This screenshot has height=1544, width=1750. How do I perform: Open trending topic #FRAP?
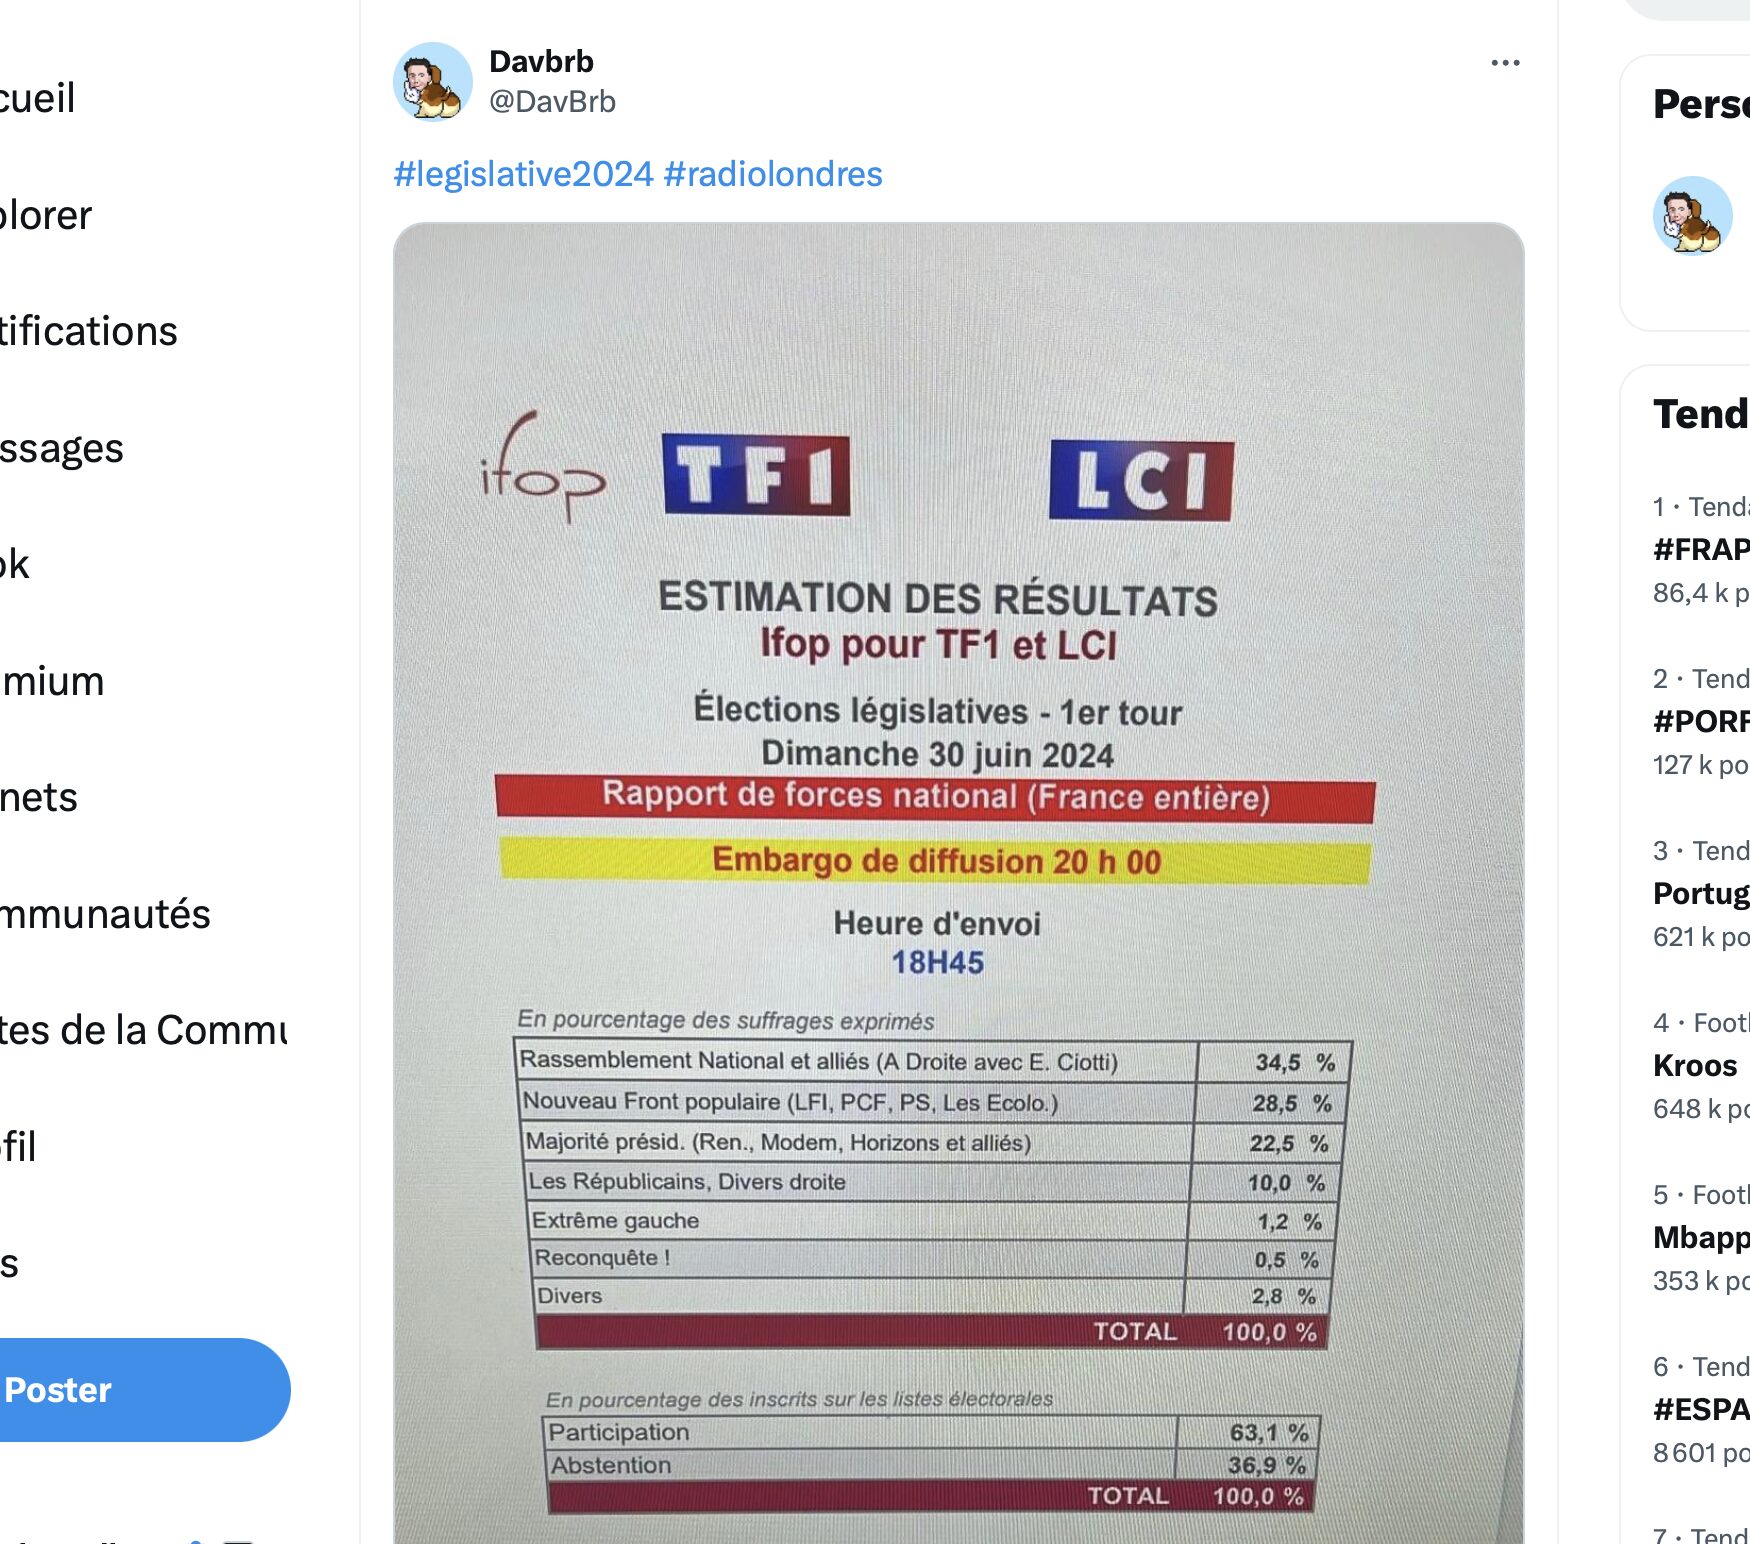[x=1700, y=549]
